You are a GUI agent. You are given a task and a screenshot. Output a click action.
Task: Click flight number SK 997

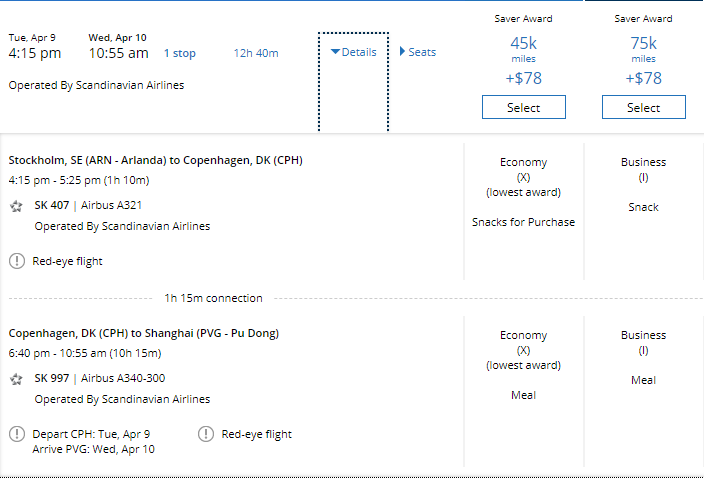coord(50,379)
